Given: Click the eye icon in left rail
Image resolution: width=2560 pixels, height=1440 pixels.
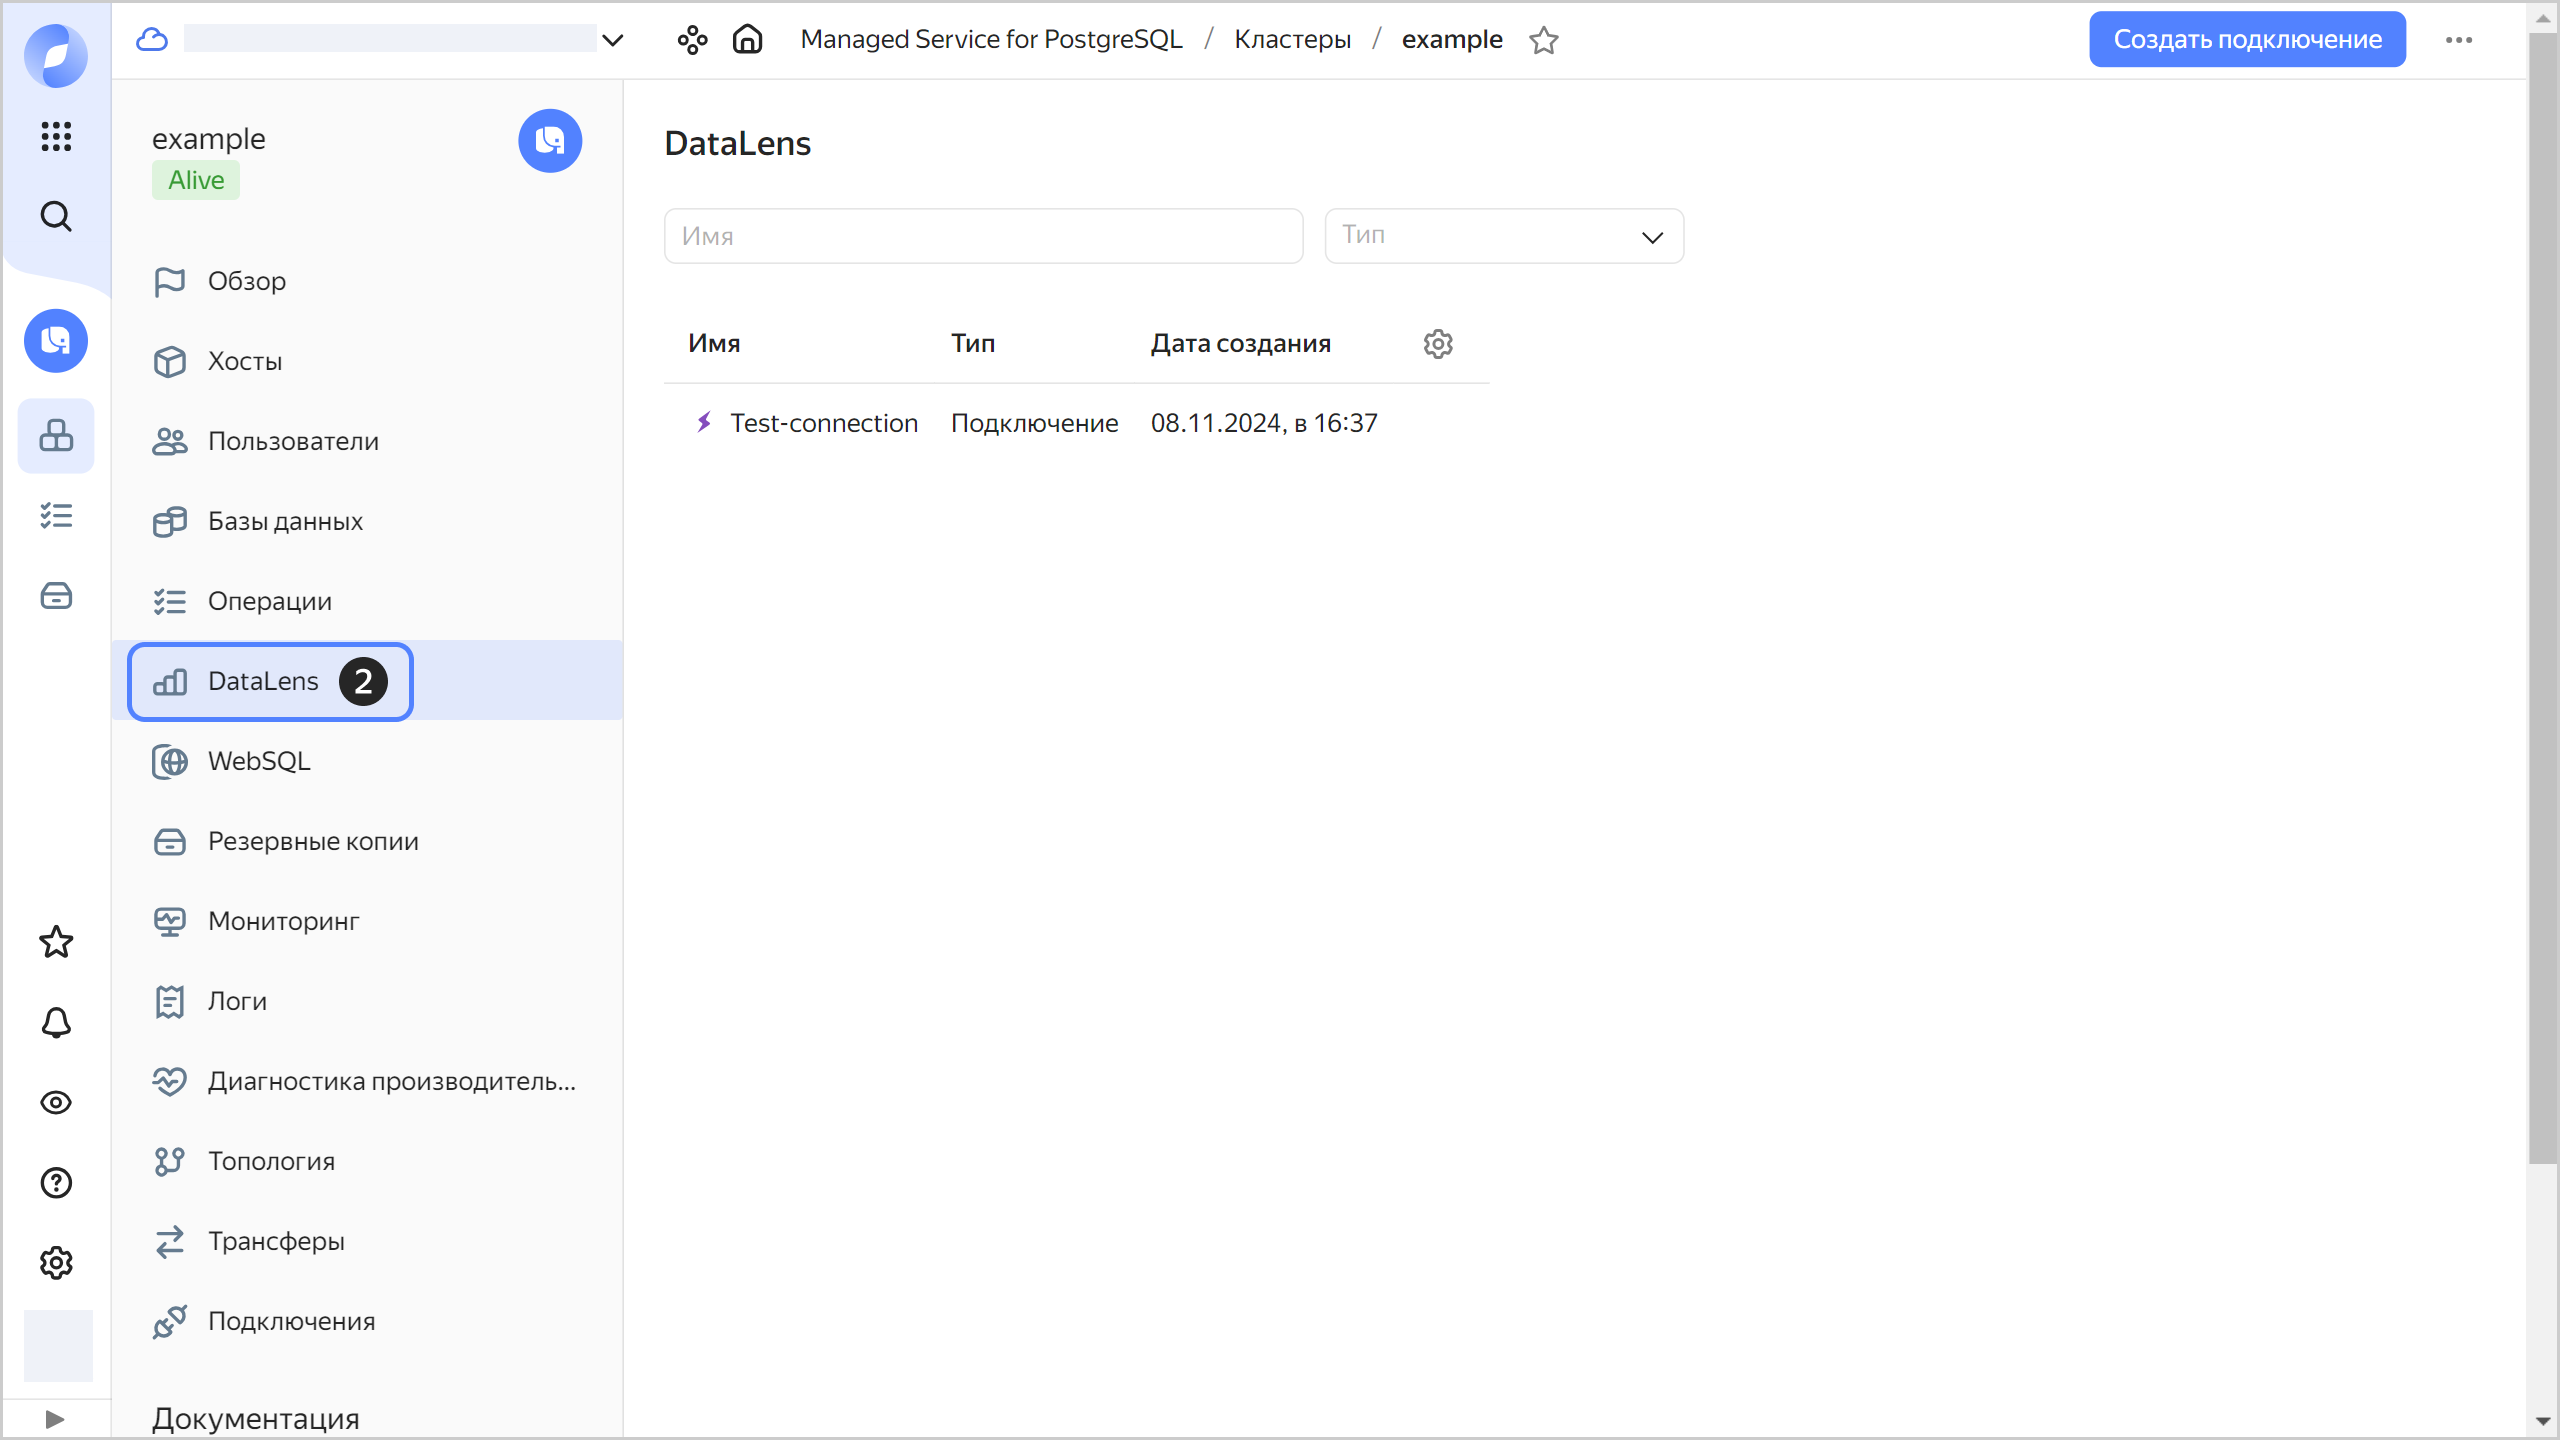Looking at the screenshot, I should [x=56, y=1102].
